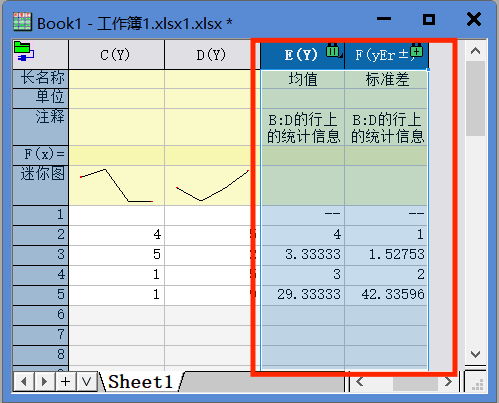Select row header 6
Screen dimensions: 499x403
click(x=41, y=315)
